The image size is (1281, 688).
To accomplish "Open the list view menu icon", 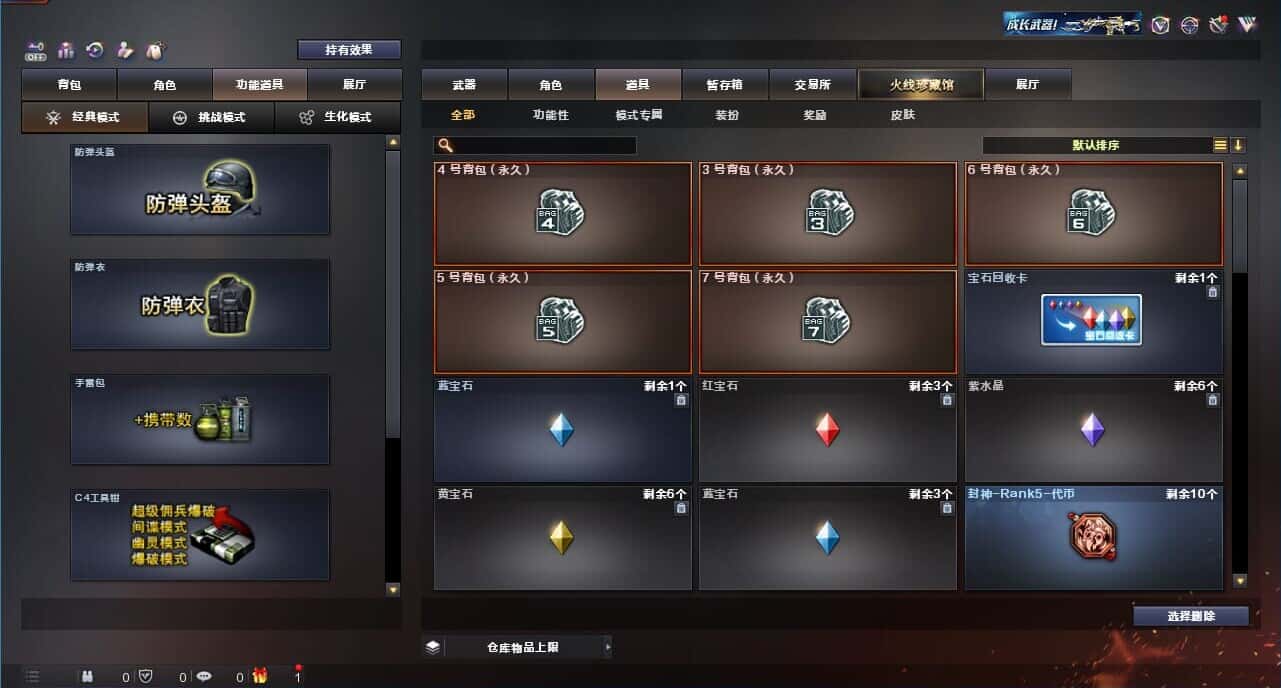I will pyautogui.click(x=1220, y=145).
